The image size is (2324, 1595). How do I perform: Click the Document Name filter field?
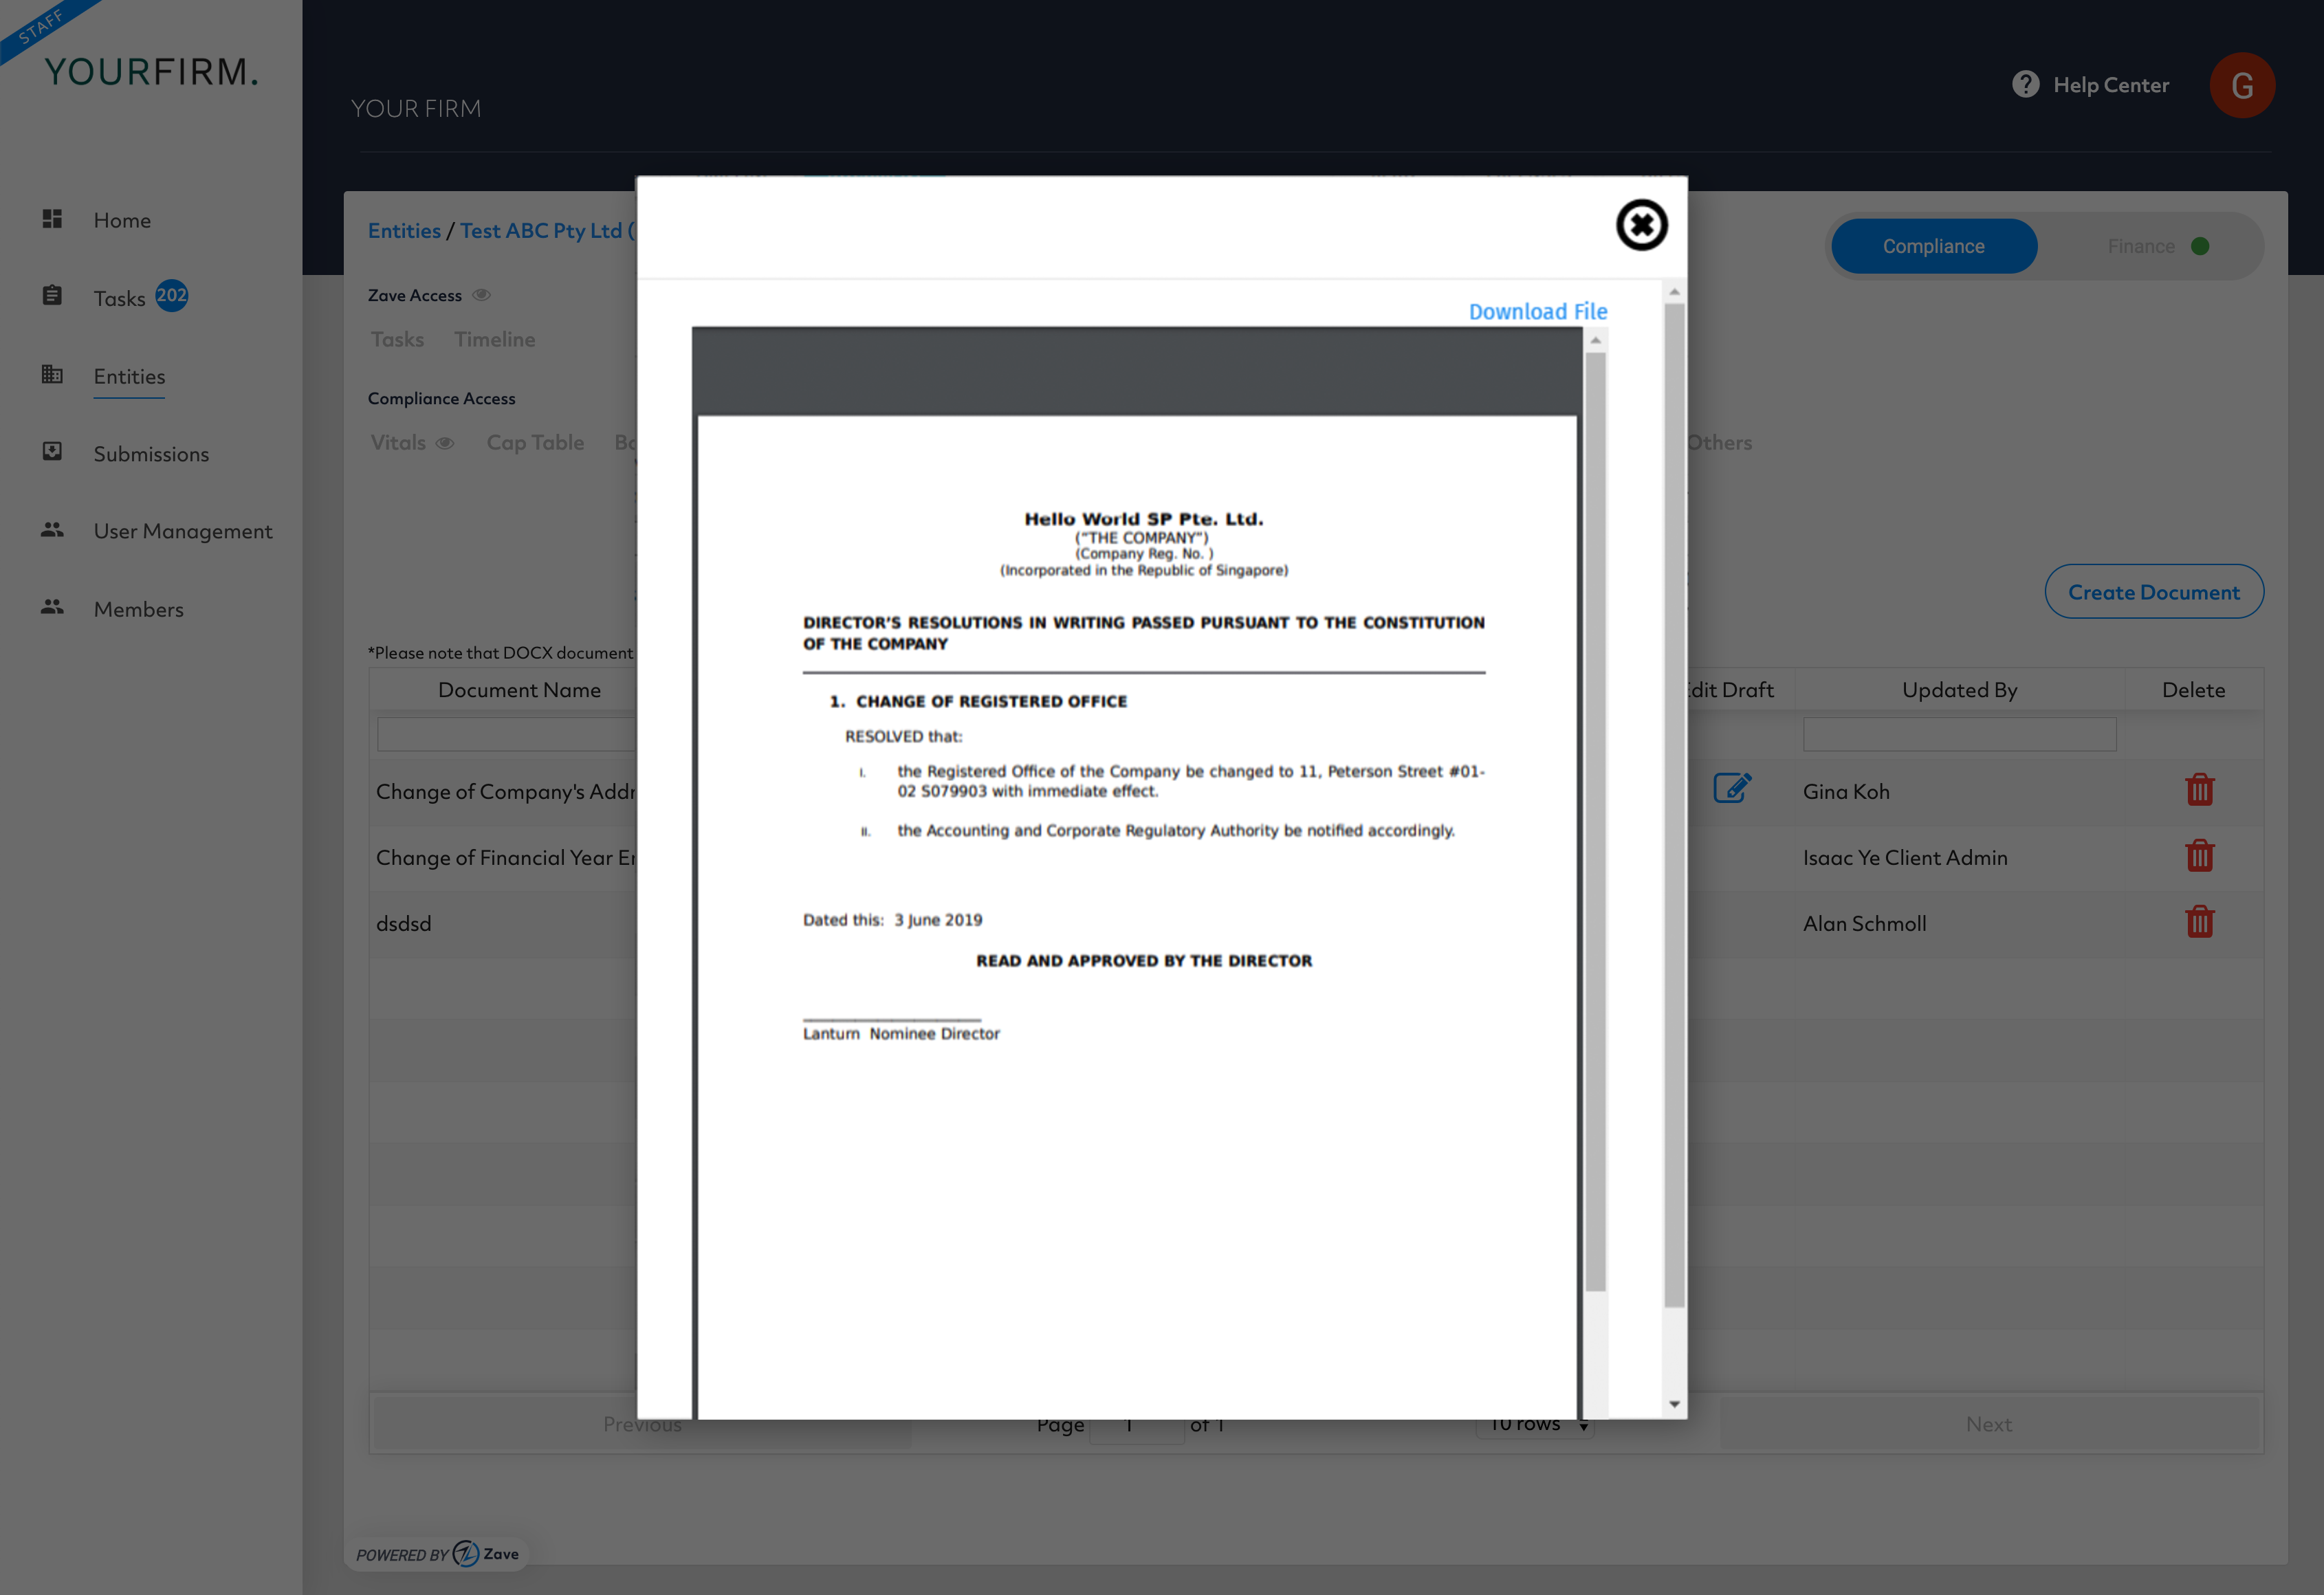[506, 735]
